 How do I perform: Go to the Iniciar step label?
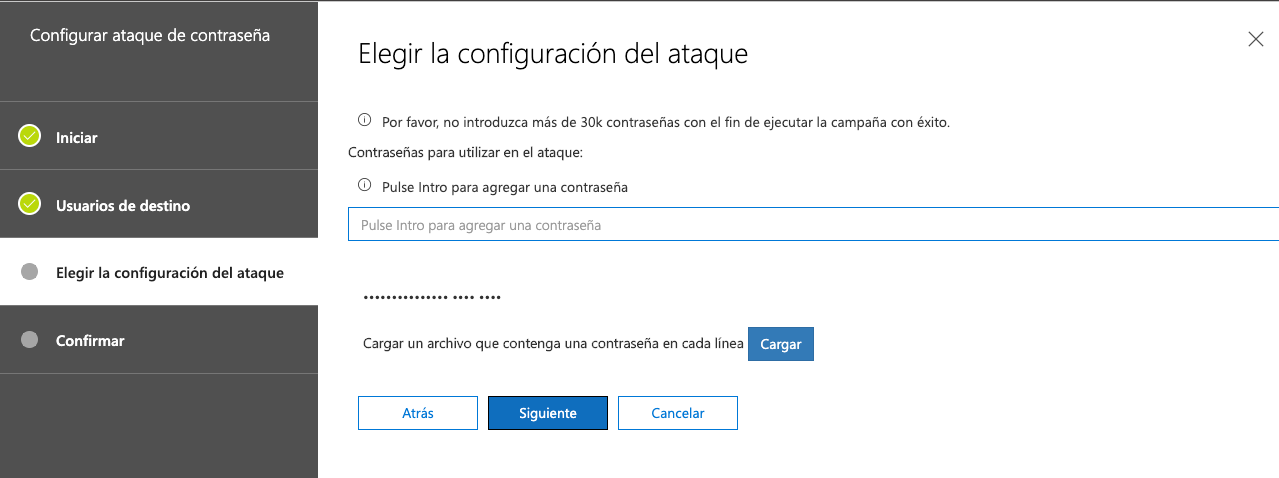tap(77, 137)
